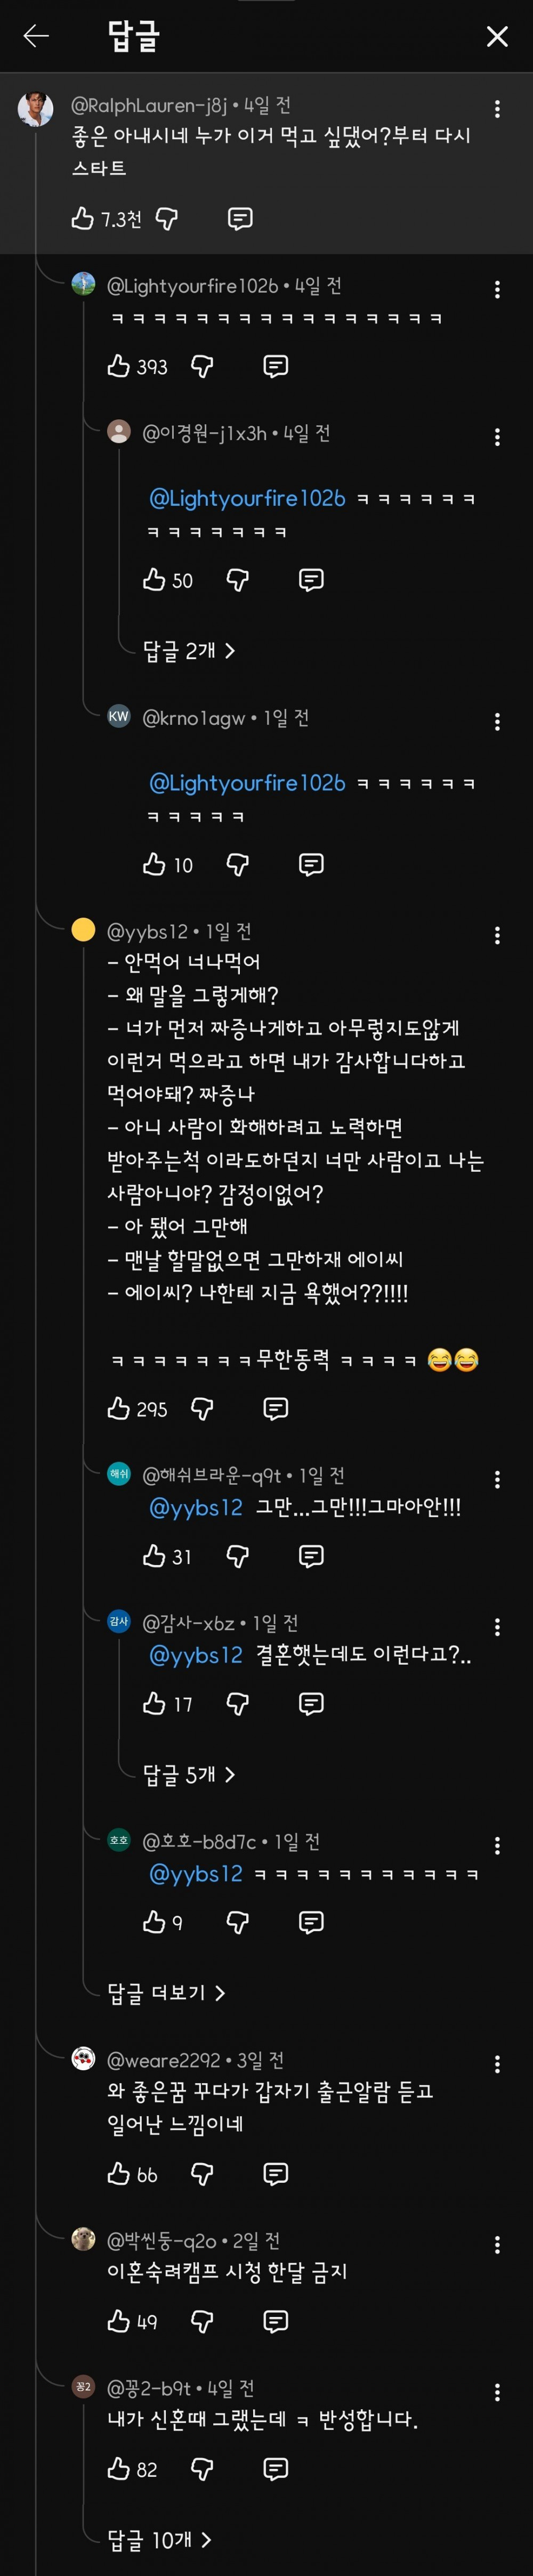533x2576 pixels.
Task: Expand the 답글 10개 replies
Action: pos(160,2539)
